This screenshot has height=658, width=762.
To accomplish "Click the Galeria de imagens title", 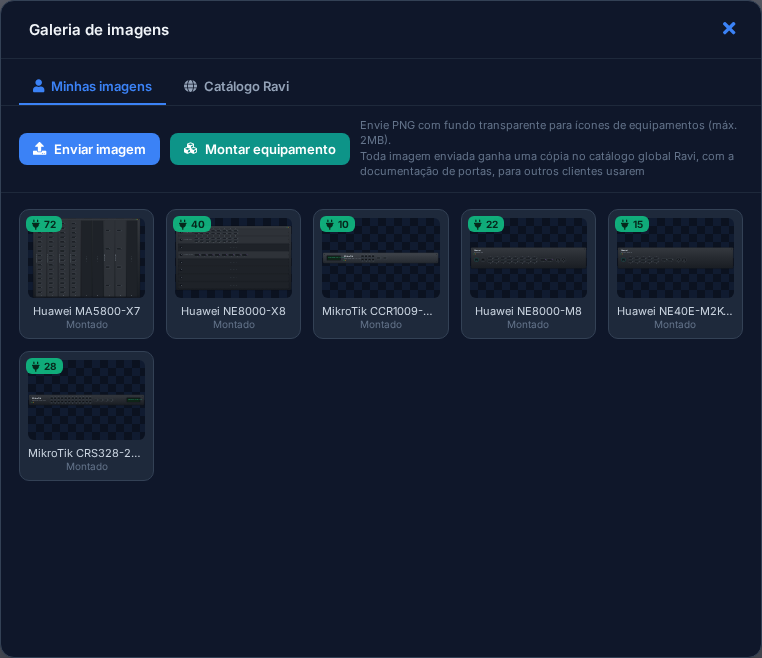I will click(x=99, y=30).
